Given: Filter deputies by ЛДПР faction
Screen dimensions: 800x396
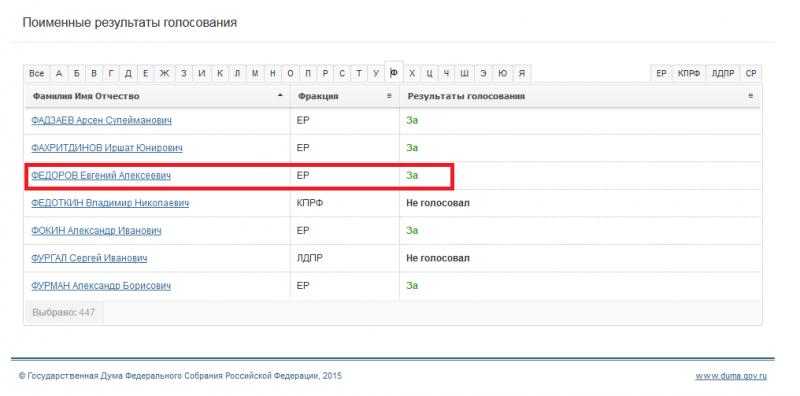Looking at the screenshot, I should click(723, 73).
